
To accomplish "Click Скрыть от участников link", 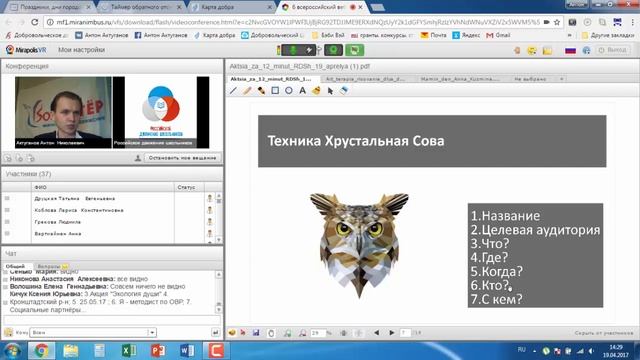I will [x=603, y=333].
